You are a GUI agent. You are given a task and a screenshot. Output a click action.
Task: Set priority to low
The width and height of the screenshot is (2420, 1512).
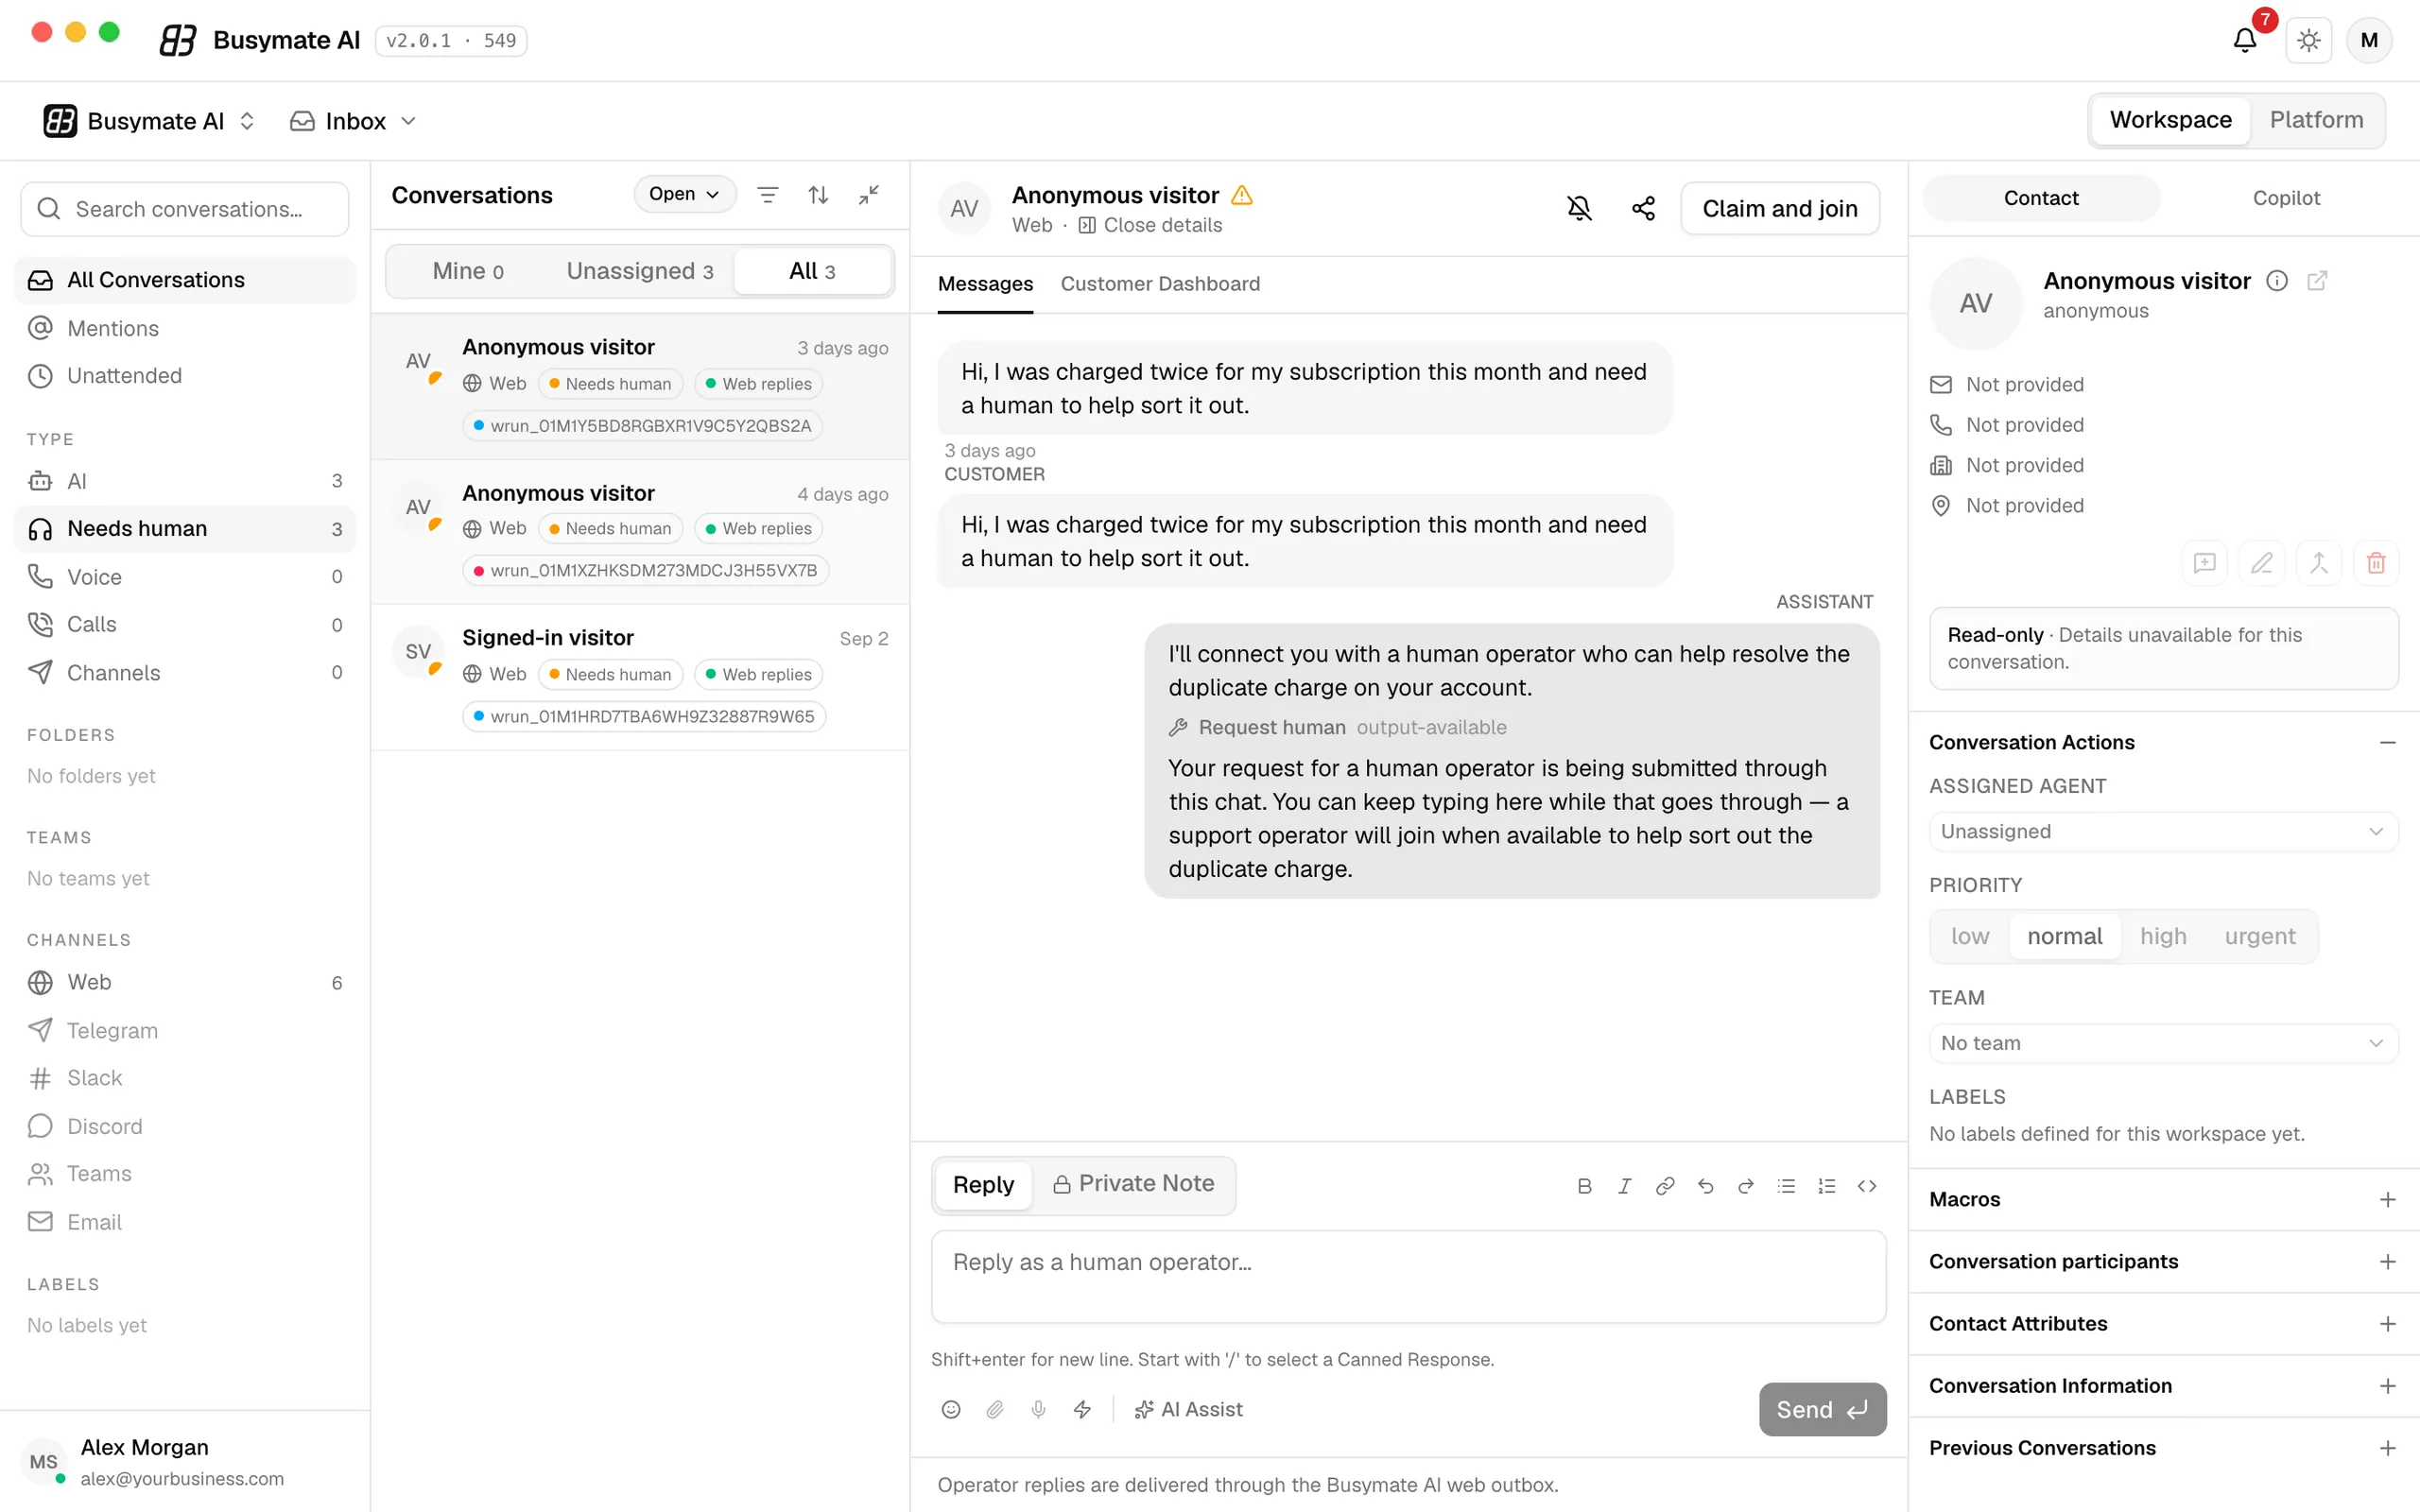pos(1970,936)
